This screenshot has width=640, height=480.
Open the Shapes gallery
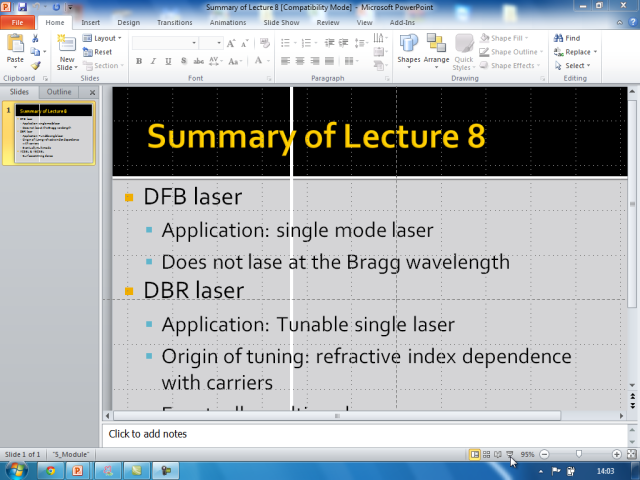coord(409,51)
